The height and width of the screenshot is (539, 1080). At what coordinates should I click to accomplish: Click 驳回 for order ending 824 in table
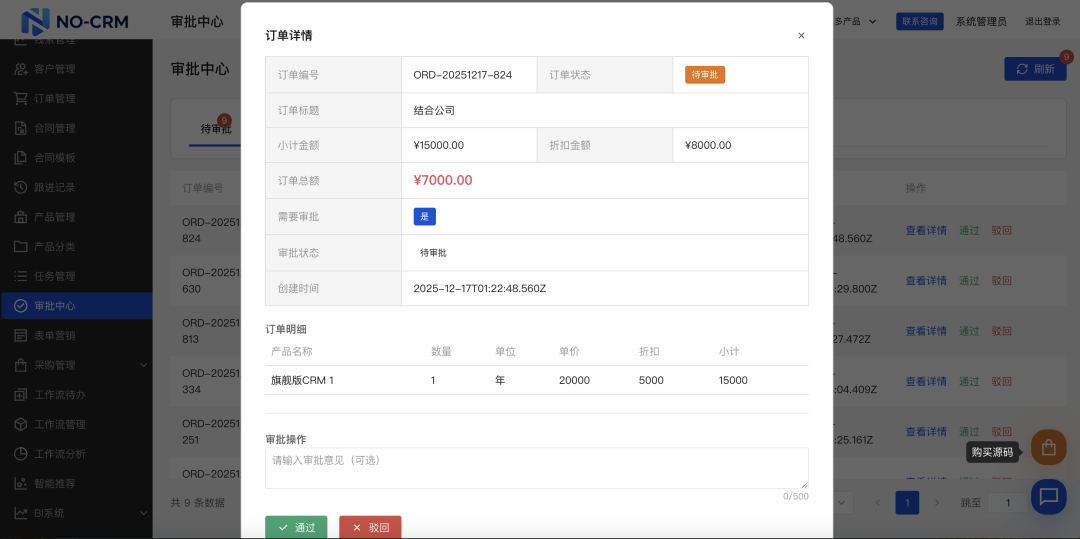[x=1001, y=231]
